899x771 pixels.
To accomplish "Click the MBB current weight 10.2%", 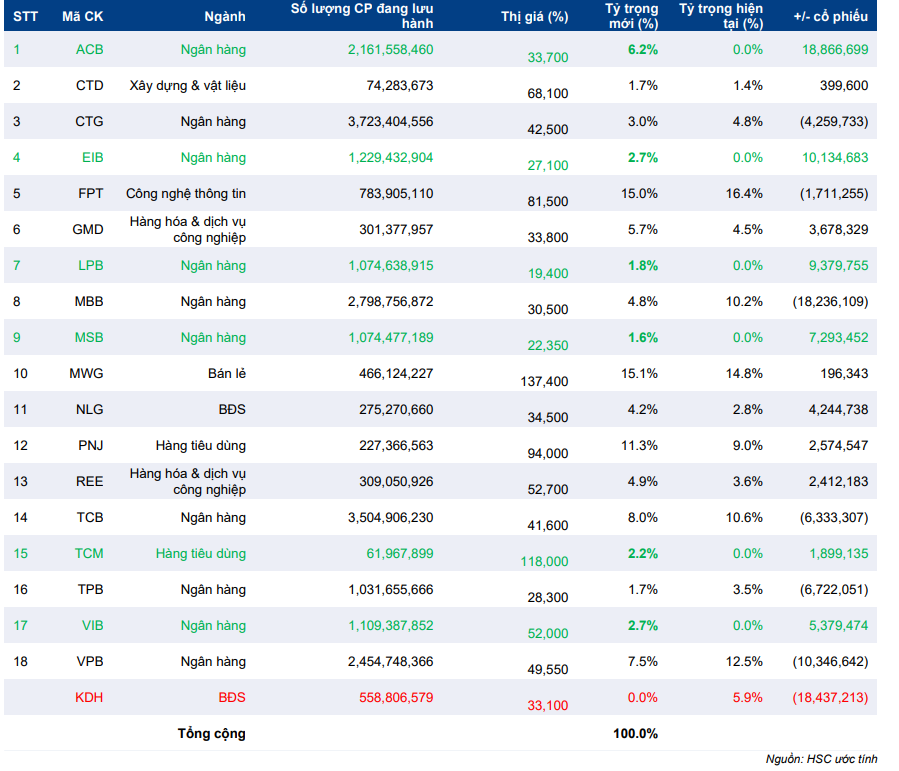I will point(746,301).
